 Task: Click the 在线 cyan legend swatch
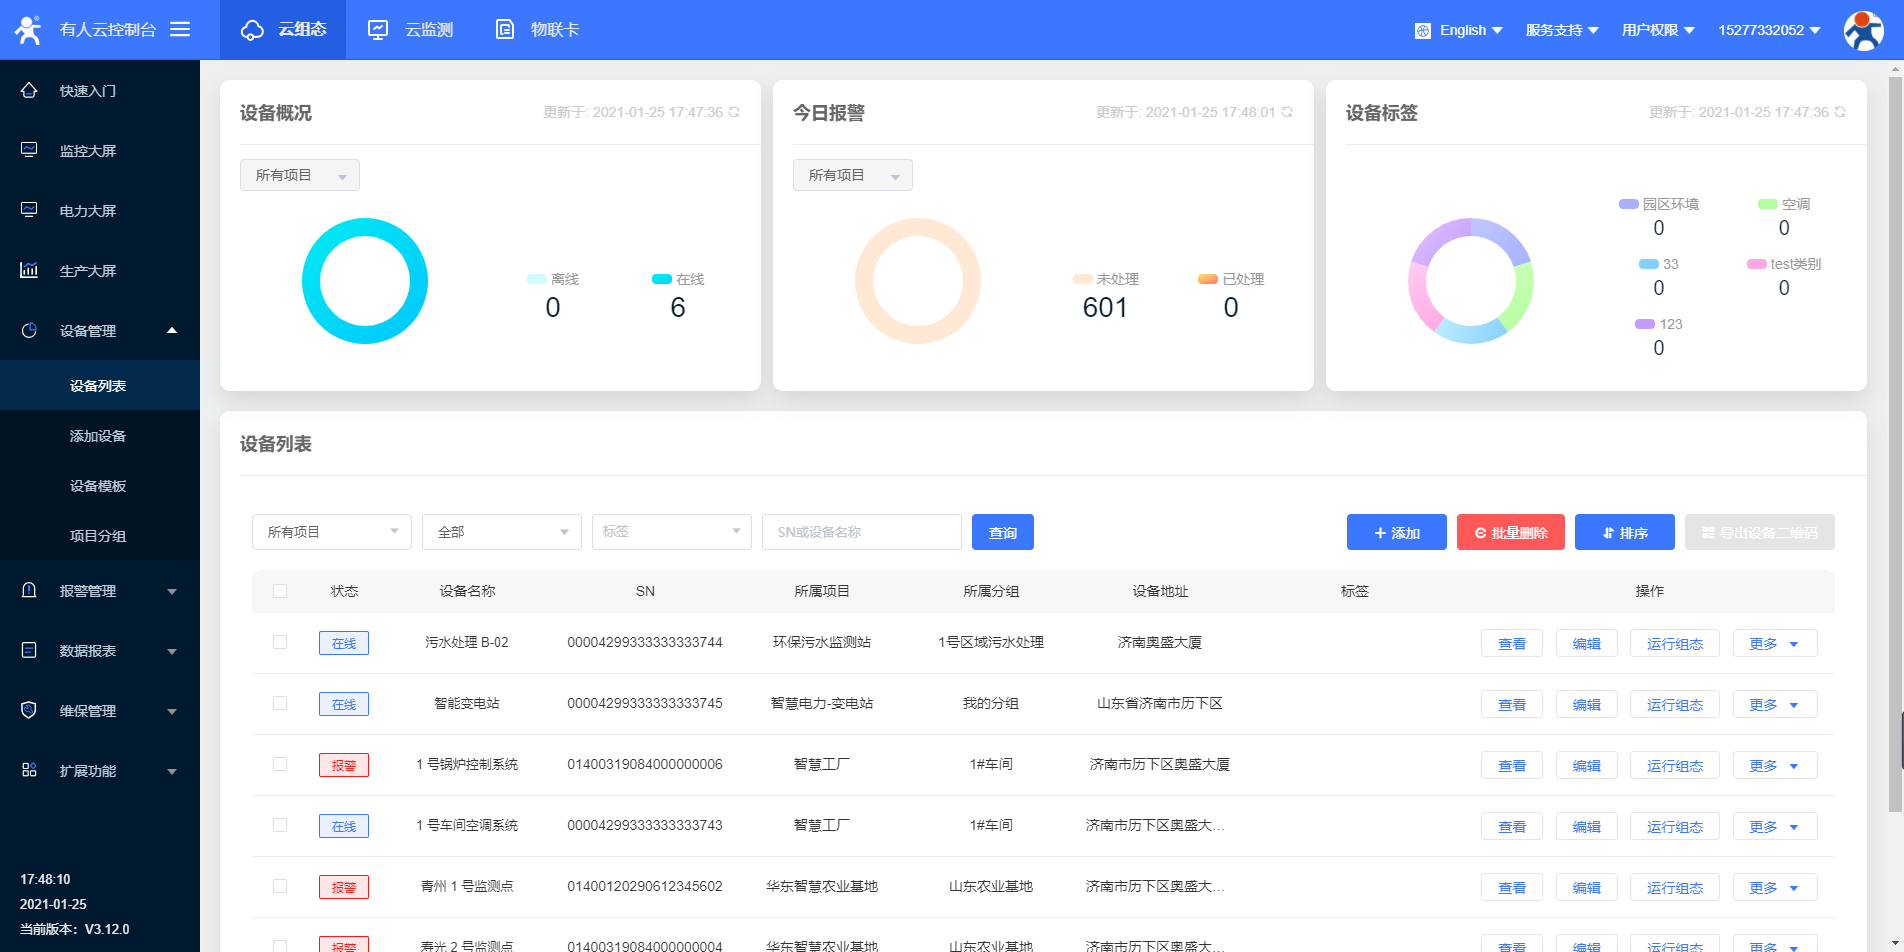pyautogui.click(x=661, y=279)
